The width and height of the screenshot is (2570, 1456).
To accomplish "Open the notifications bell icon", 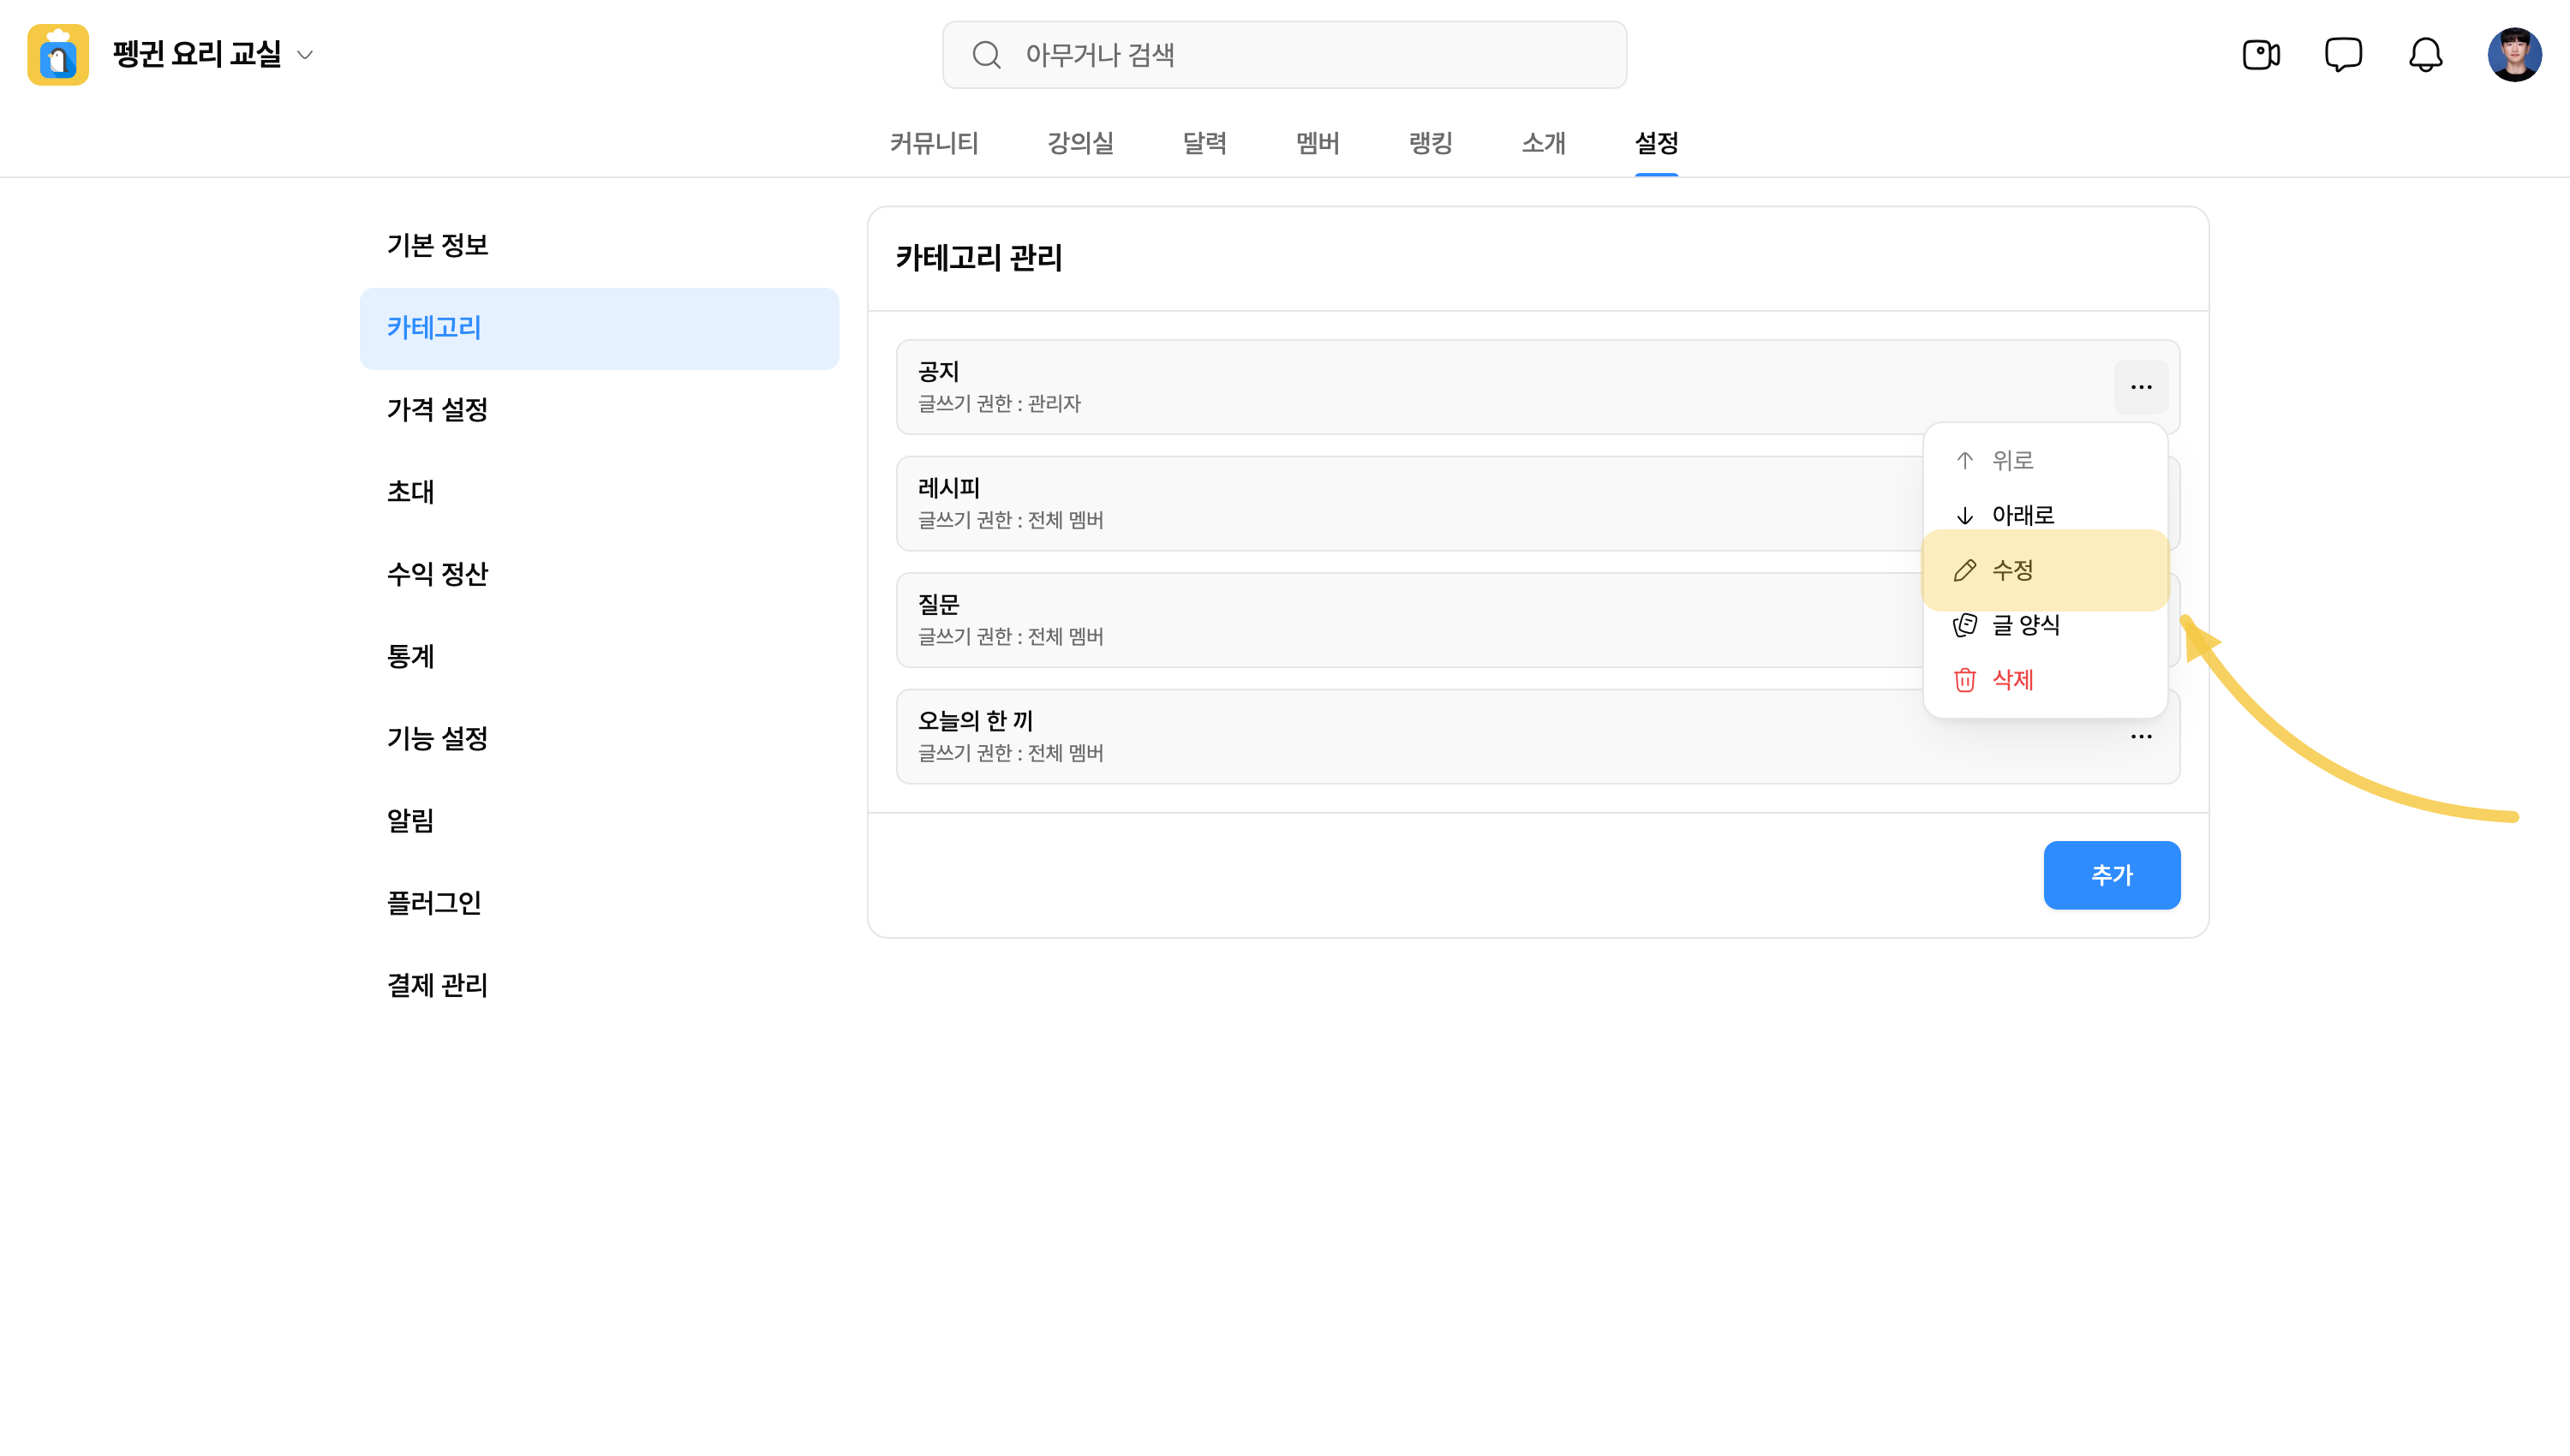I will coord(2425,54).
